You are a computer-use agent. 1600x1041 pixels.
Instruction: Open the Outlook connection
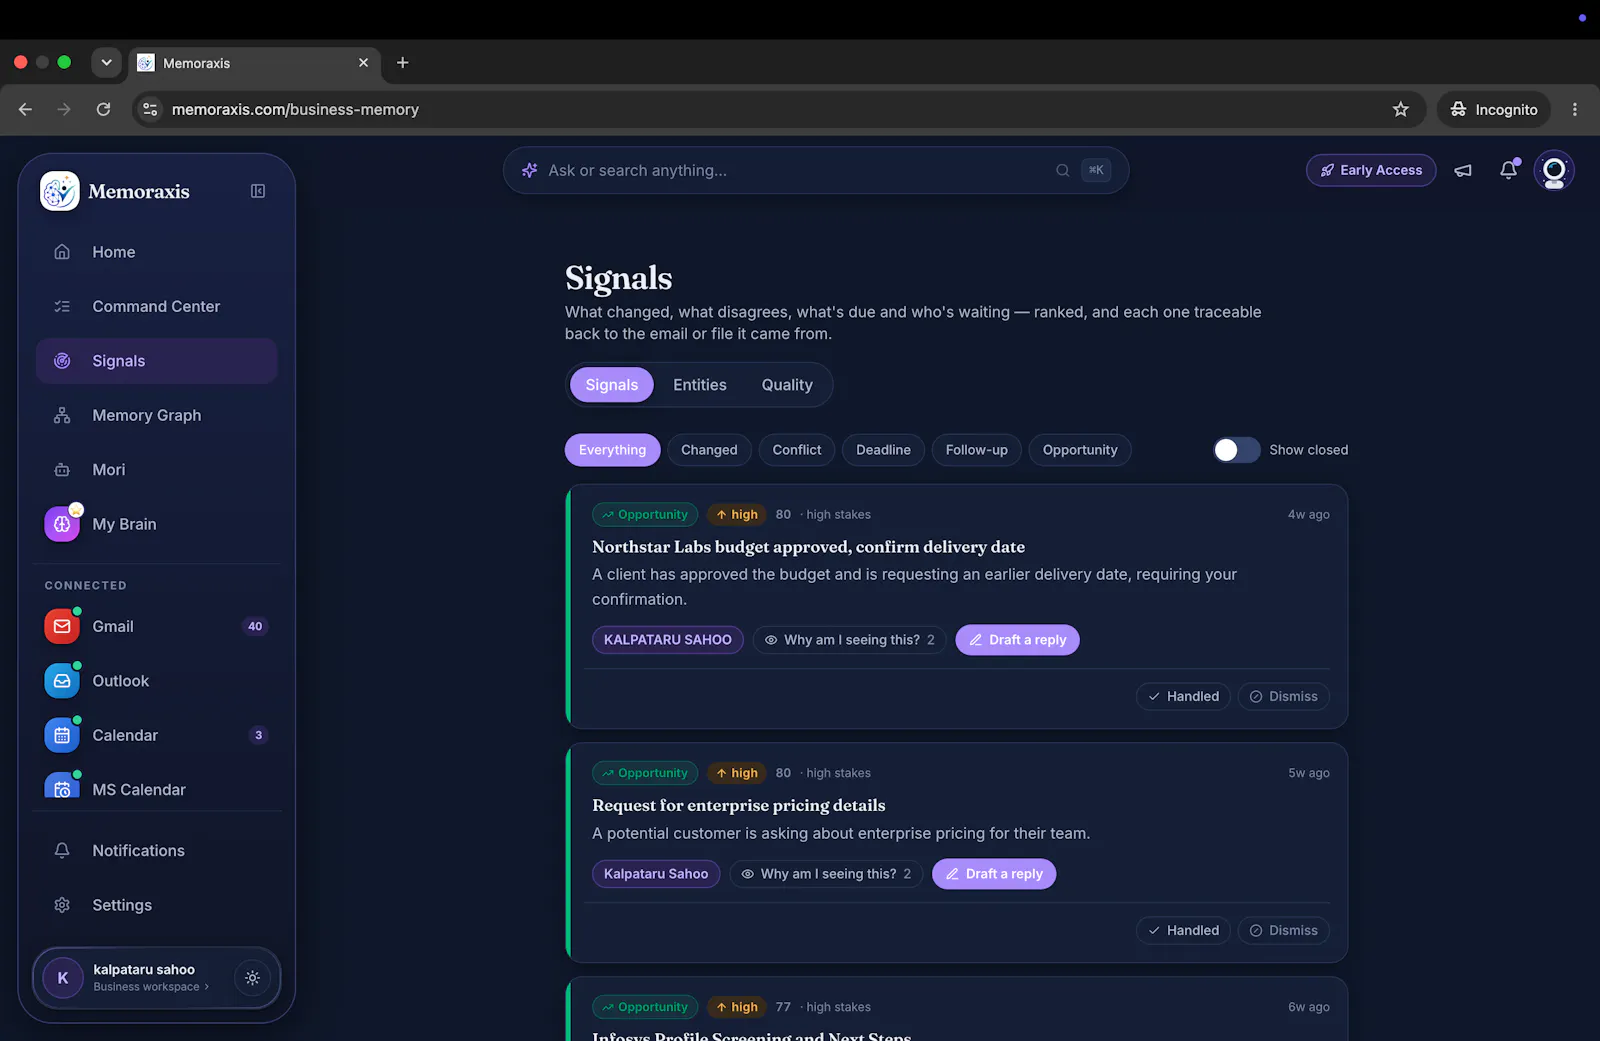click(x=157, y=681)
